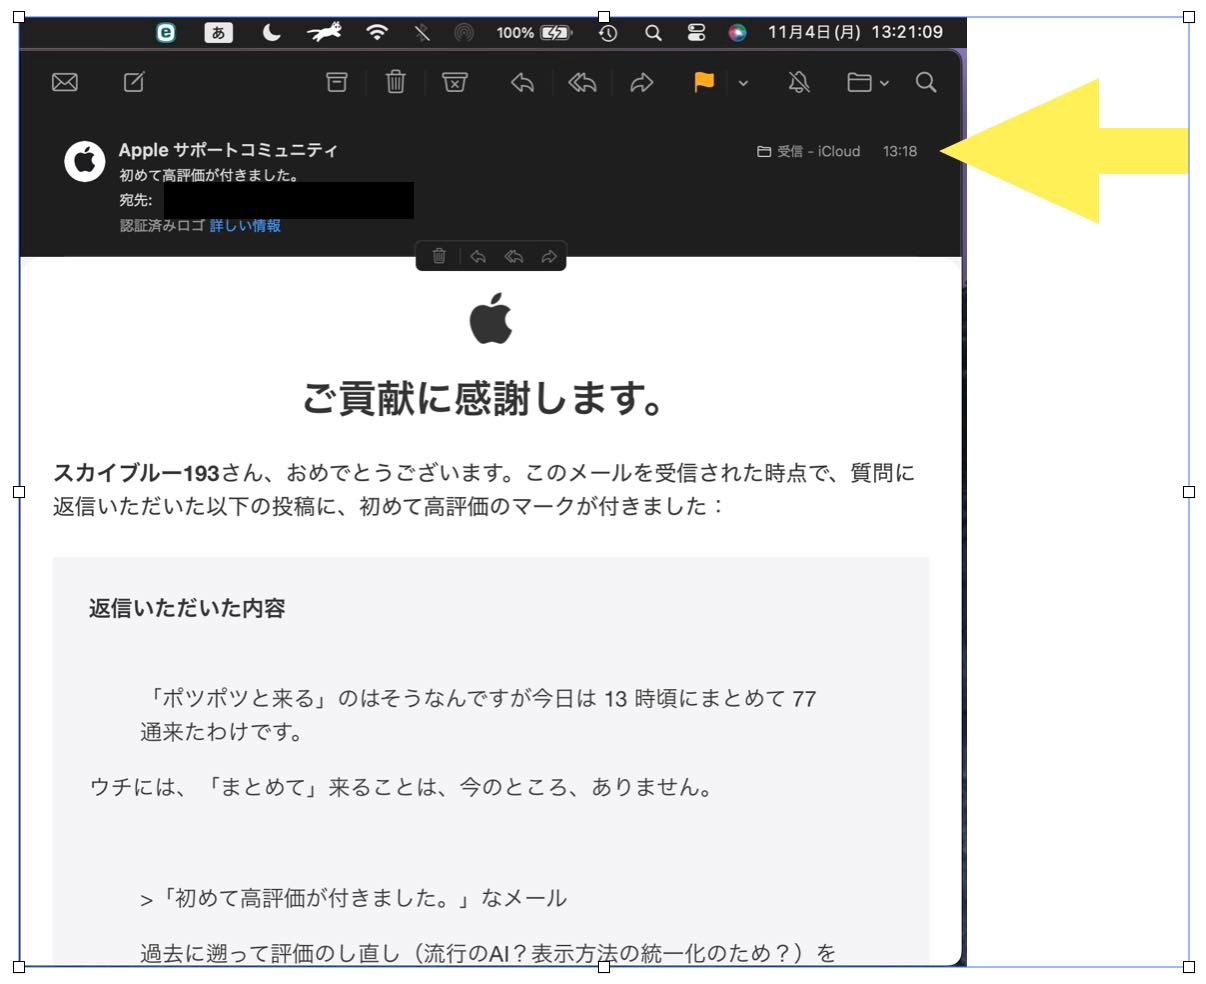
Task: Open the Wi-Fi menu
Action: pos(377,33)
